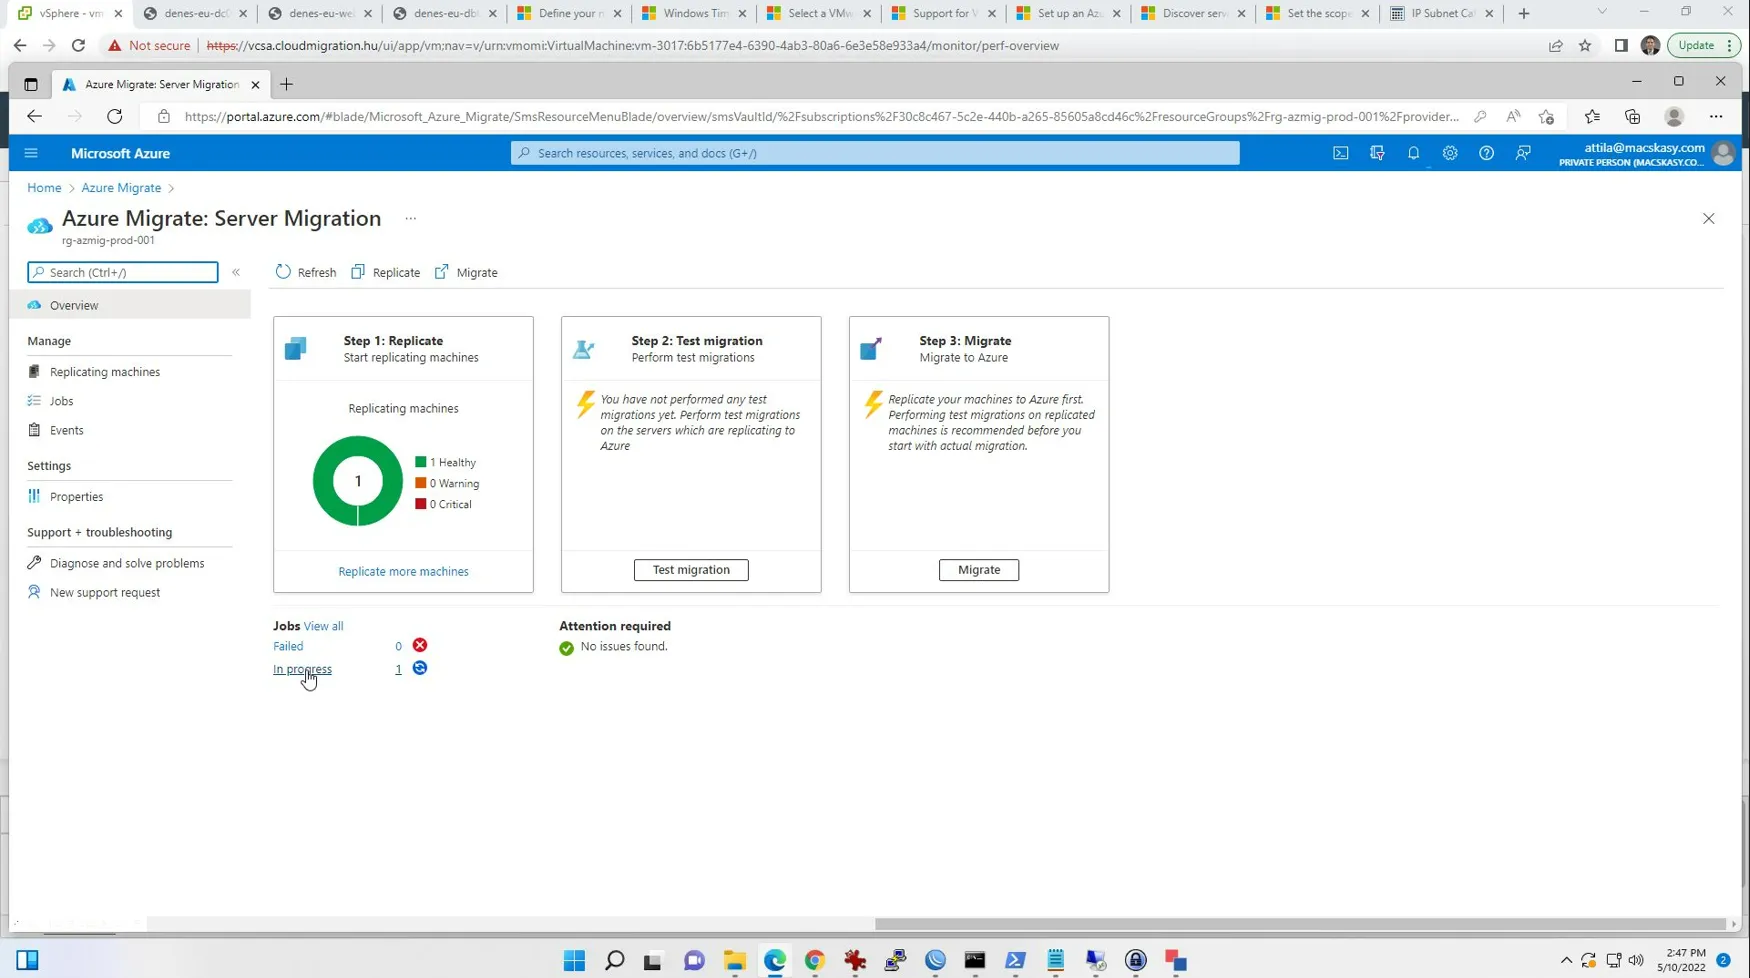
Task: Click the in-progress jobs count 1
Action: pos(398,669)
